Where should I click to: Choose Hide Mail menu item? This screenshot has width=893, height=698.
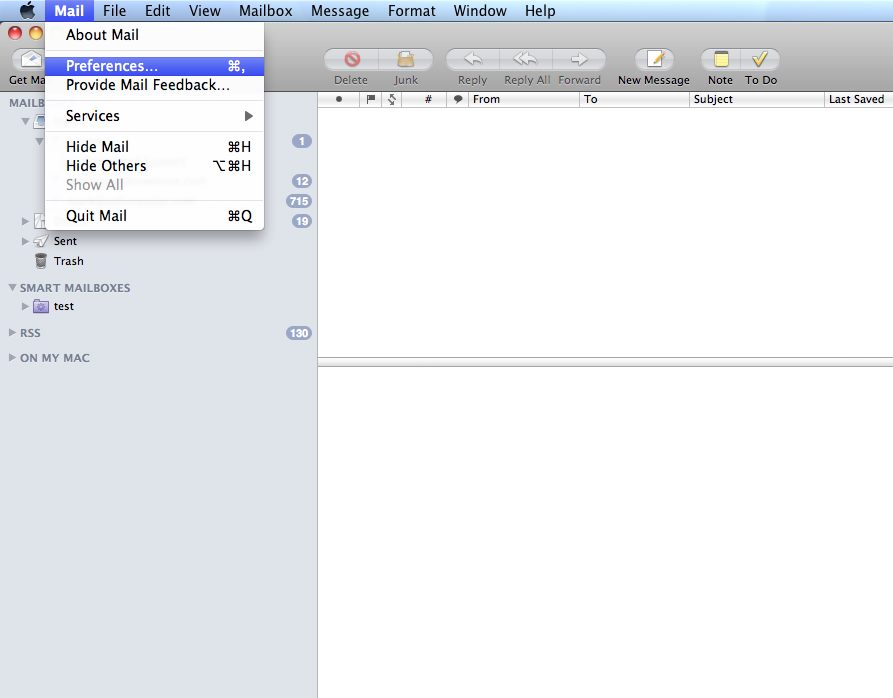click(x=154, y=147)
